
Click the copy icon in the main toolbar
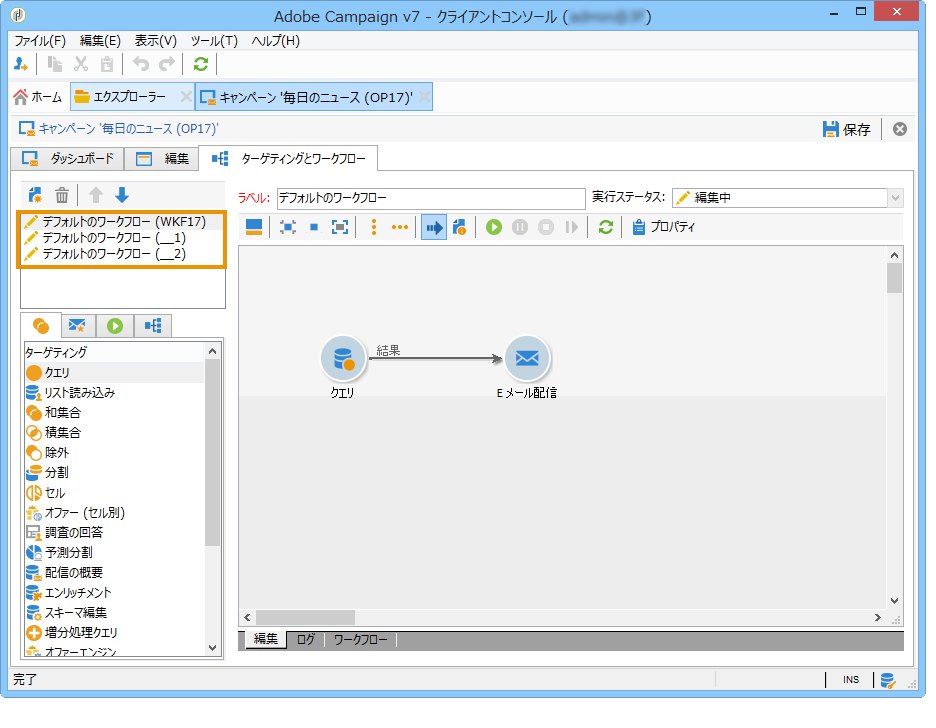click(55, 64)
